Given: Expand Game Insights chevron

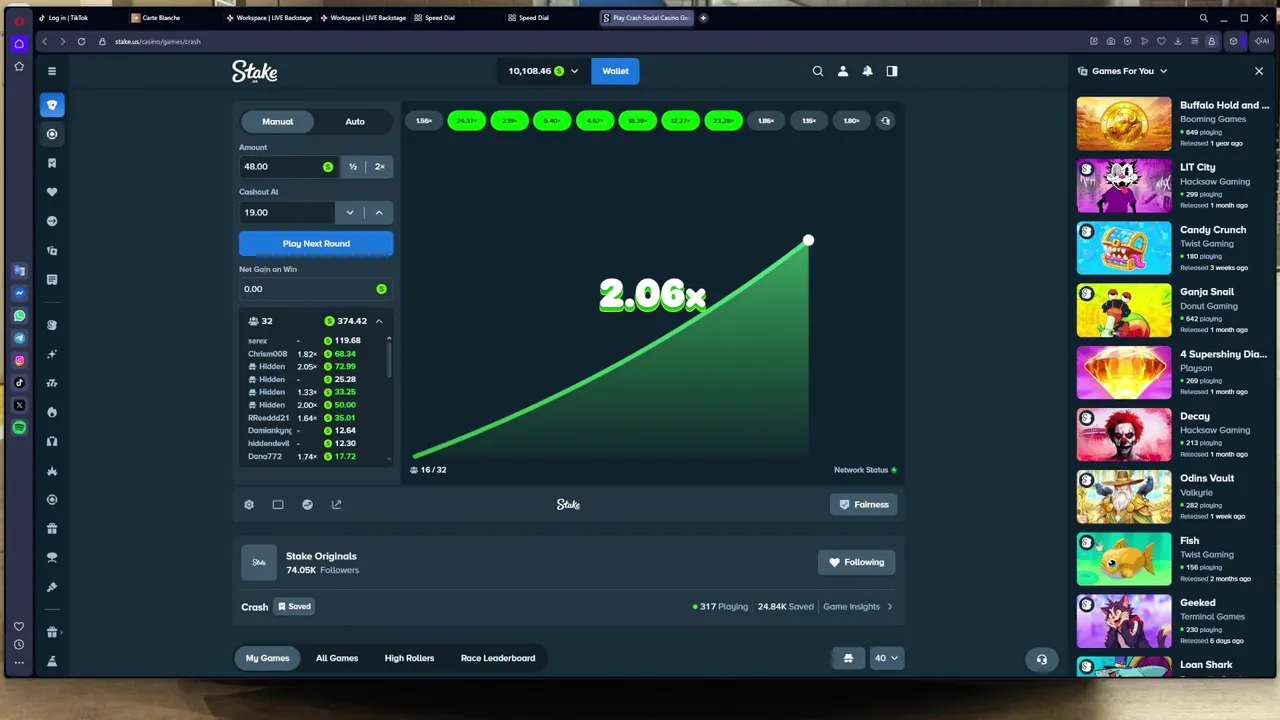Looking at the screenshot, I should click(890, 607).
